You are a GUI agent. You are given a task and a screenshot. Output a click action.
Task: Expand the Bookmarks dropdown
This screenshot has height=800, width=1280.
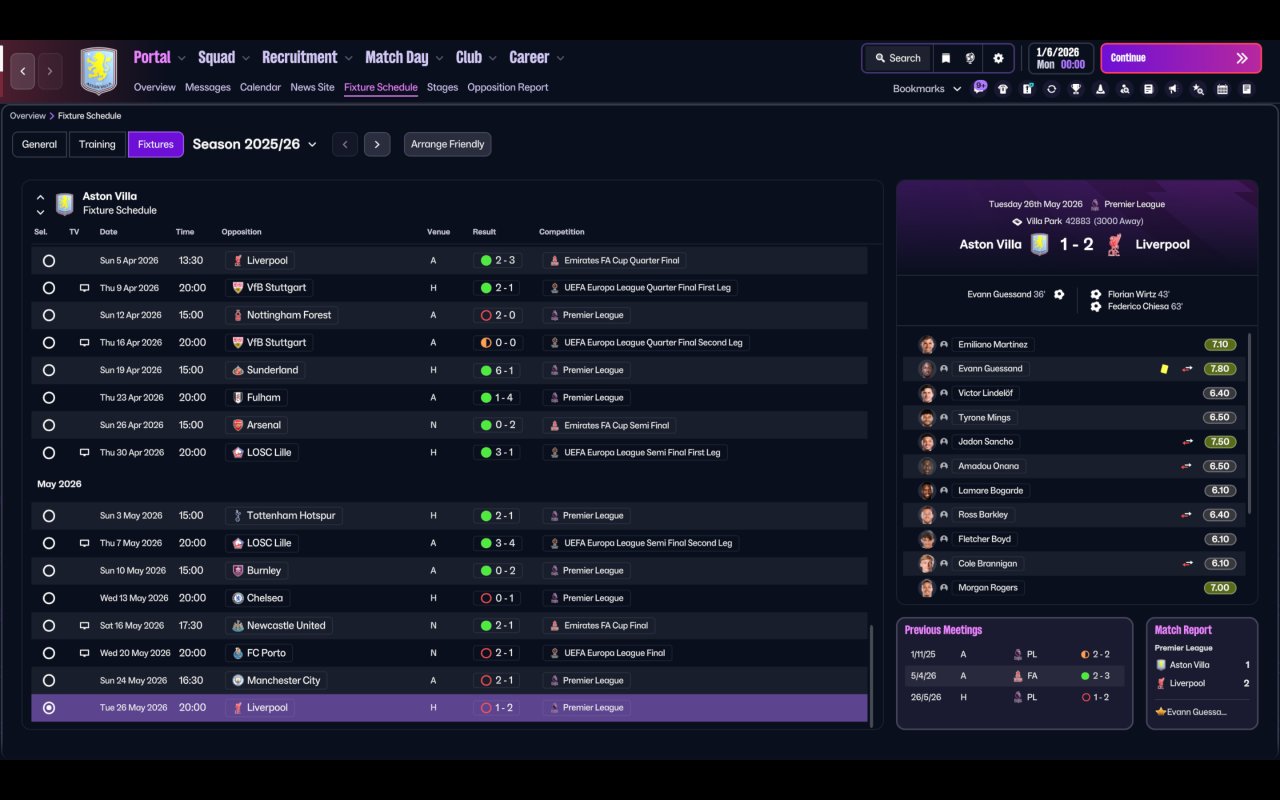coord(927,89)
